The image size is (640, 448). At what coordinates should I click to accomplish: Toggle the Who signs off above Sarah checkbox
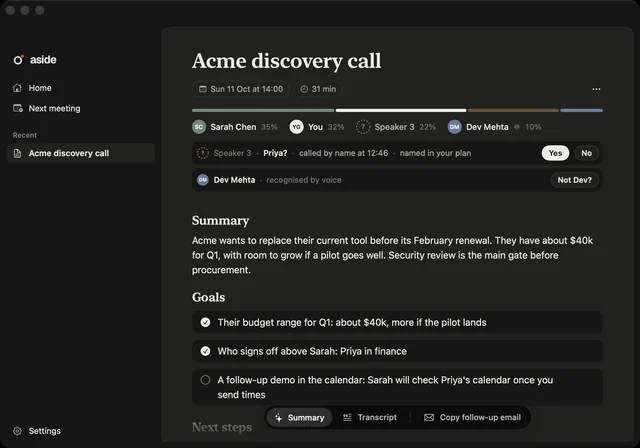205,351
